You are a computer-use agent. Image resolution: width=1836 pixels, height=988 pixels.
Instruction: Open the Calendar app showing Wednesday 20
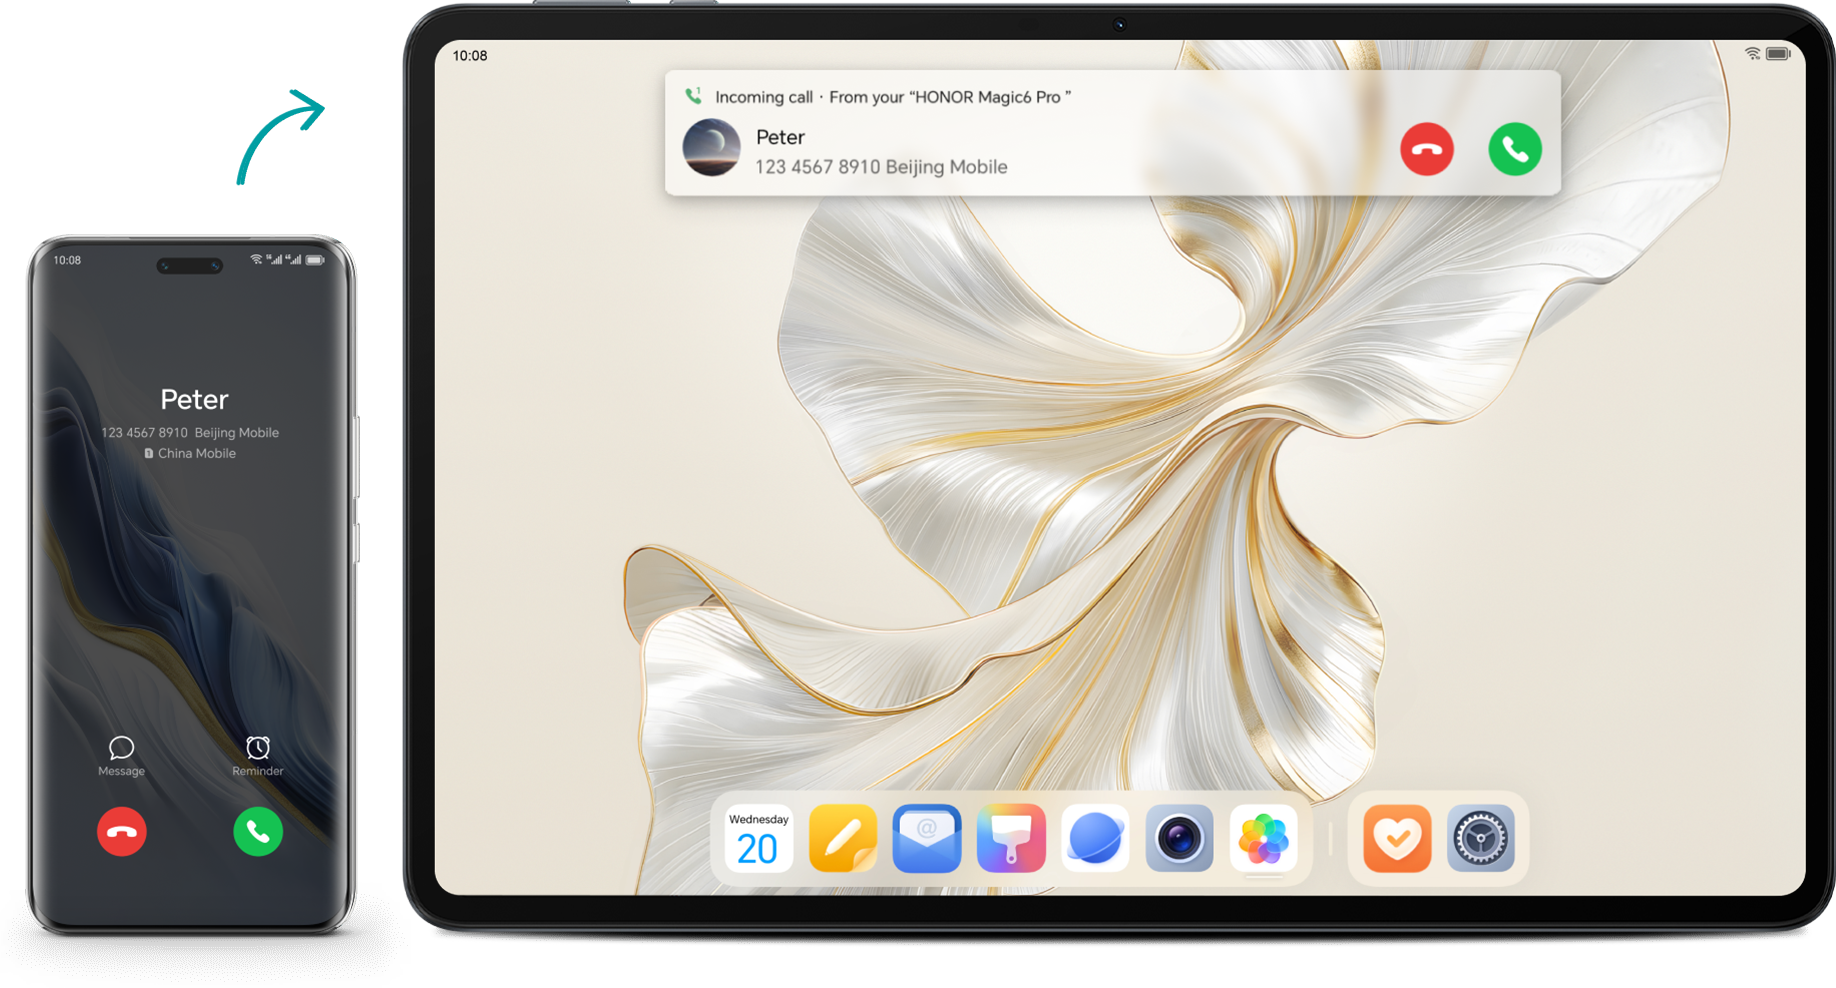click(758, 838)
